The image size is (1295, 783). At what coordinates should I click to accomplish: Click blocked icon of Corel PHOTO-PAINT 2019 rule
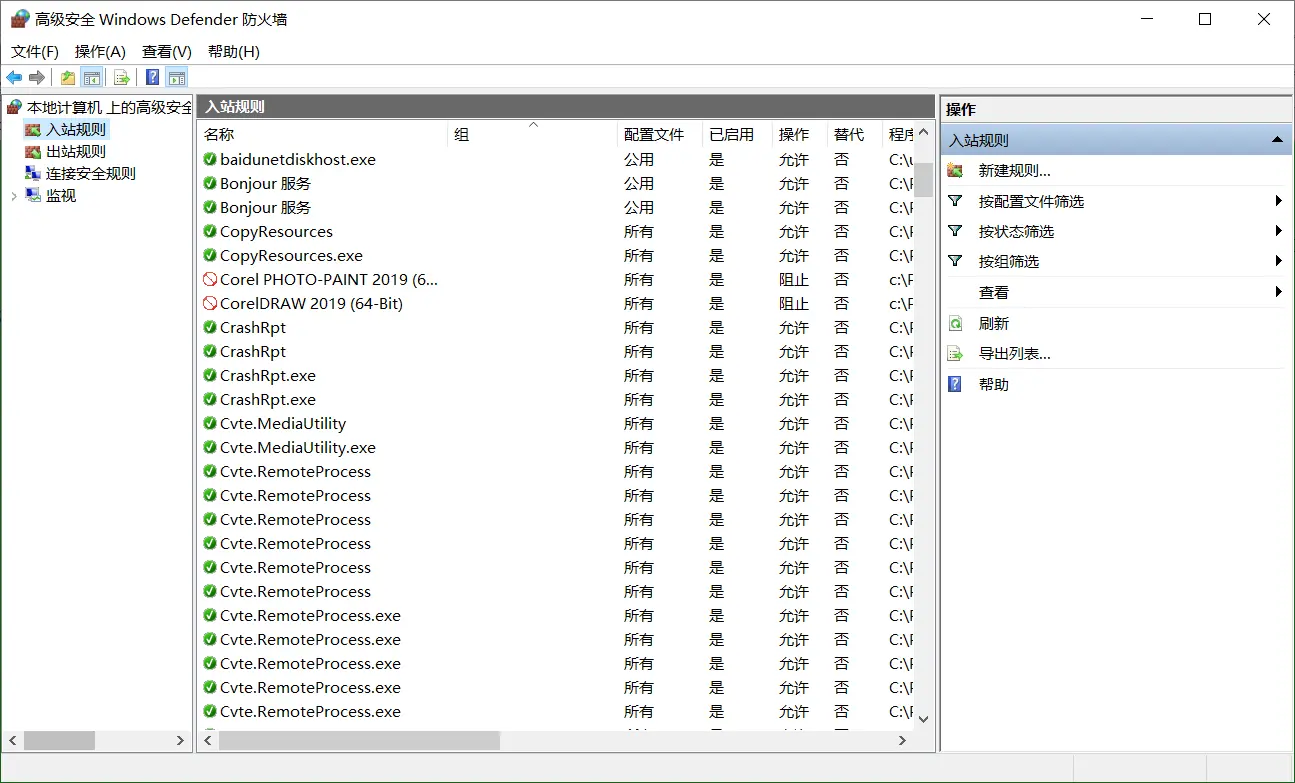210,280
